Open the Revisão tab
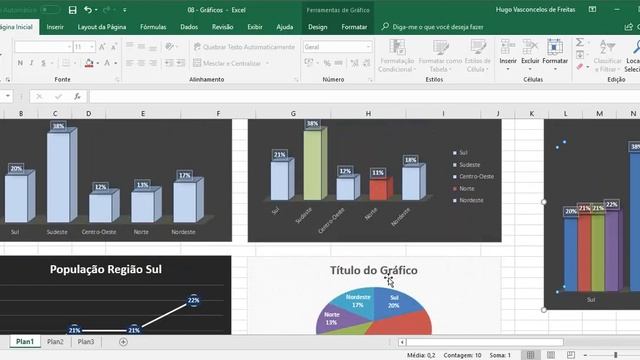This screenshot has height=360, width=640. tap(222, 27)
